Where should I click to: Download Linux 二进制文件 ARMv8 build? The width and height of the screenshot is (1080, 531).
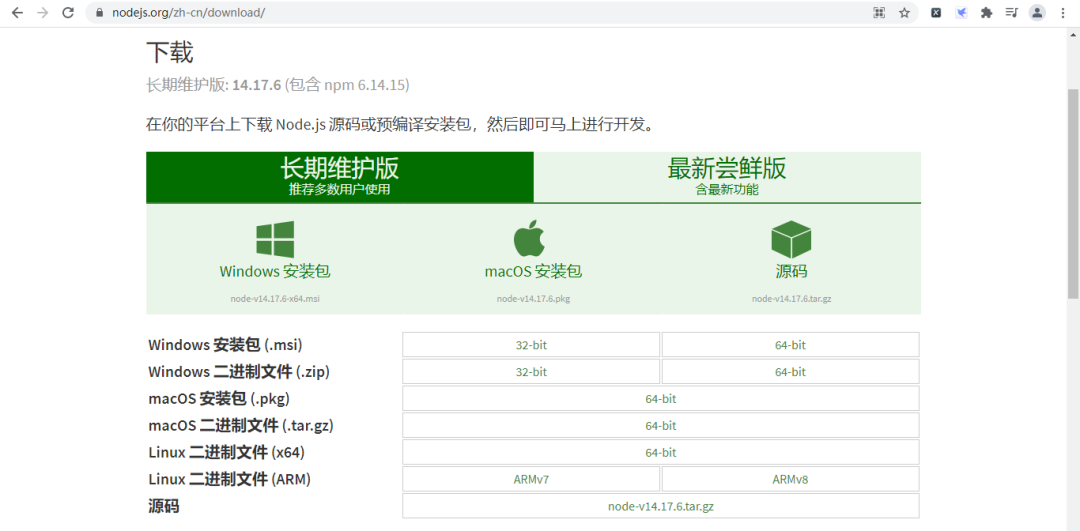pos(790,479)
